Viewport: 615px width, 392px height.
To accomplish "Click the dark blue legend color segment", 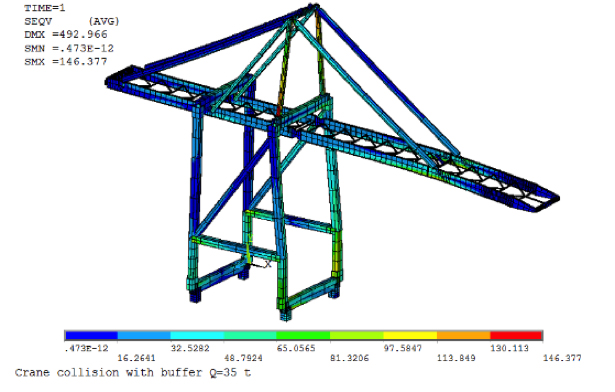I will pyautogui.click(x=91, y=335).
